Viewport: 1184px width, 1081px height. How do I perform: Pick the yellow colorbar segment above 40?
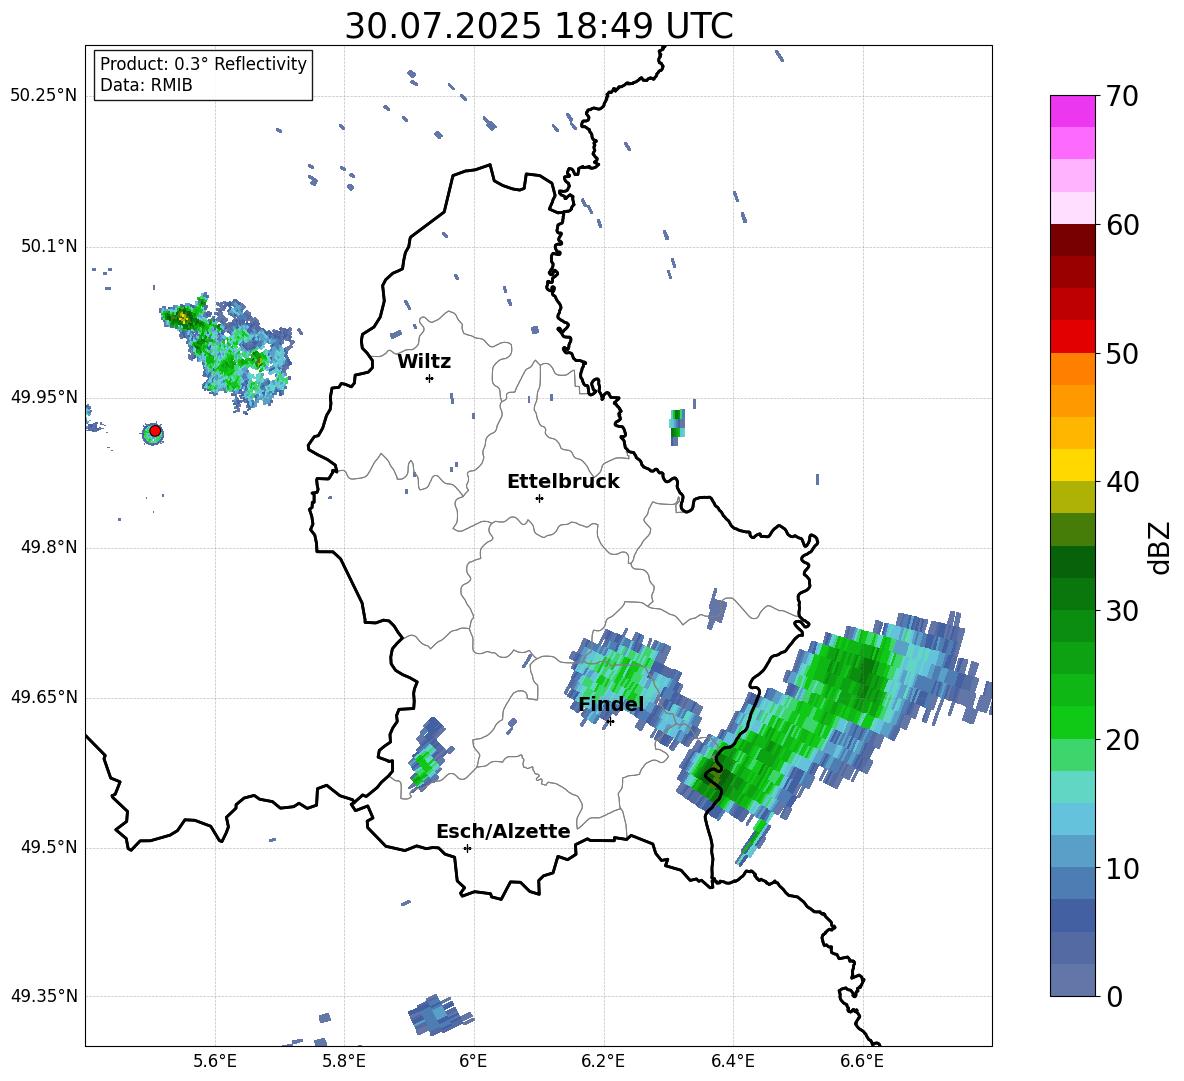(1073, 465)
